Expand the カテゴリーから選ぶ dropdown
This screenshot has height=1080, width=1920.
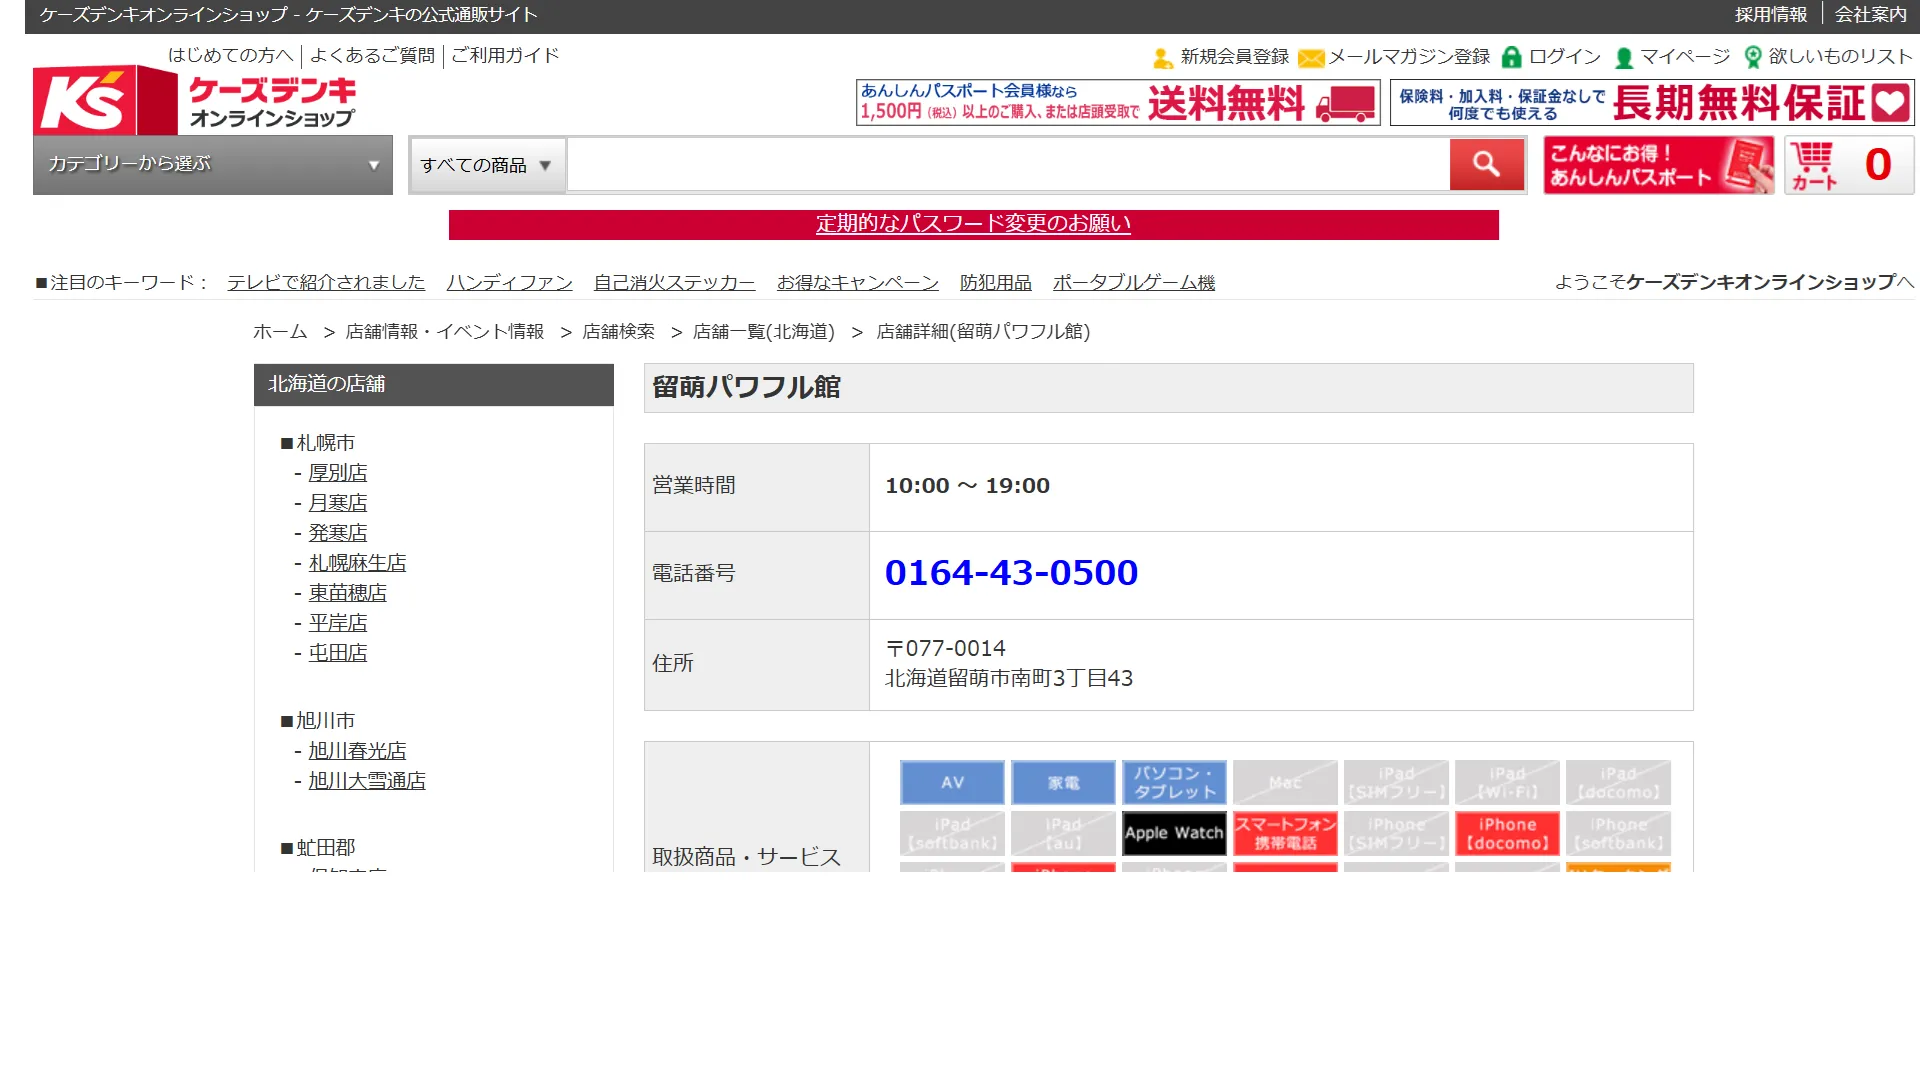(x=213, y=165)
